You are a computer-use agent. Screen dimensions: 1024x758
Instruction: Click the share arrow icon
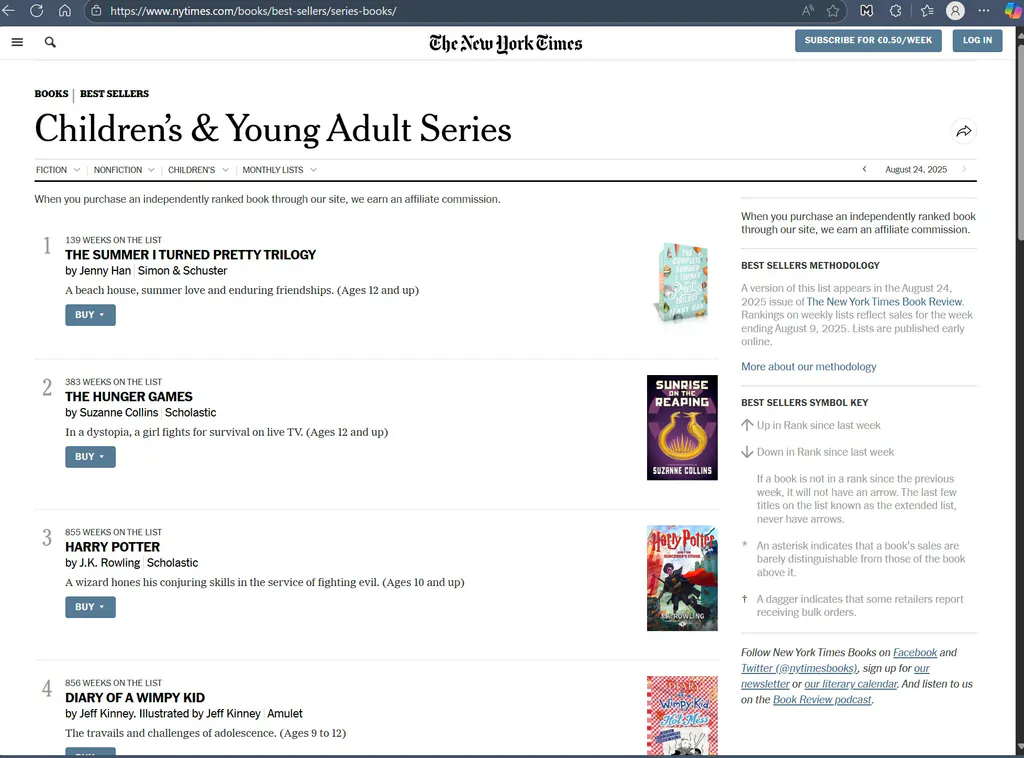(963, 131)
